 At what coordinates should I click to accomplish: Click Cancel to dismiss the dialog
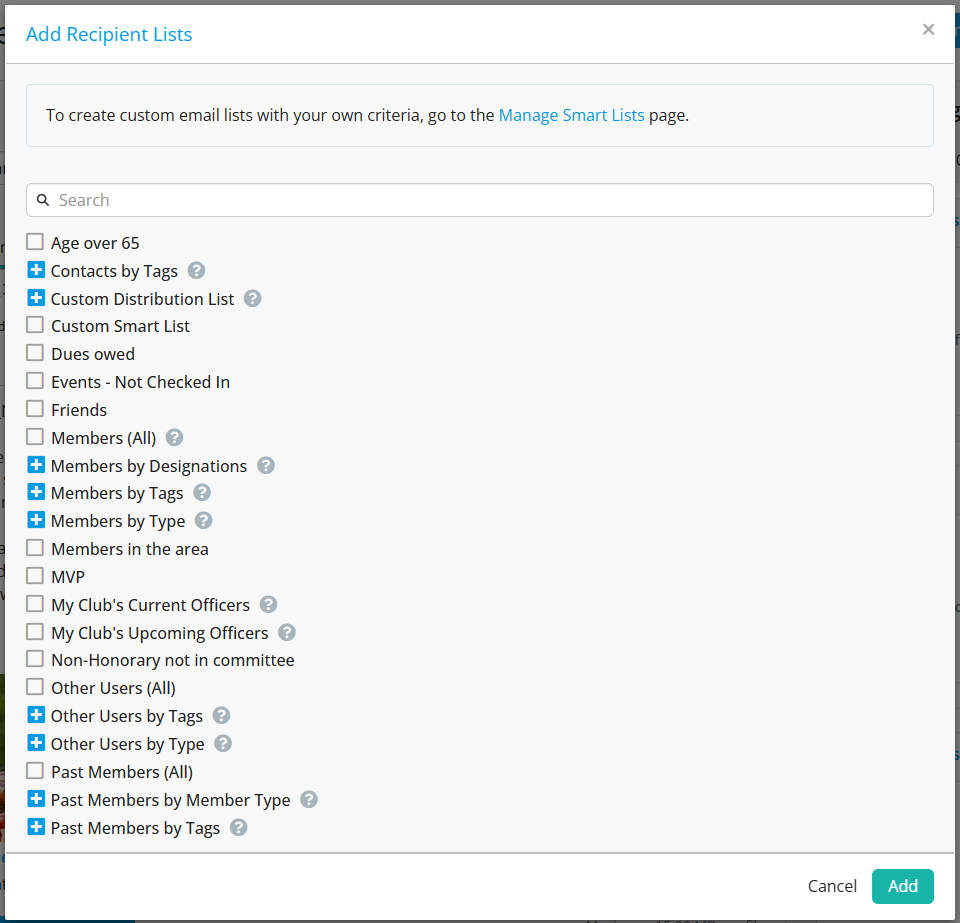tap(832, 886)
